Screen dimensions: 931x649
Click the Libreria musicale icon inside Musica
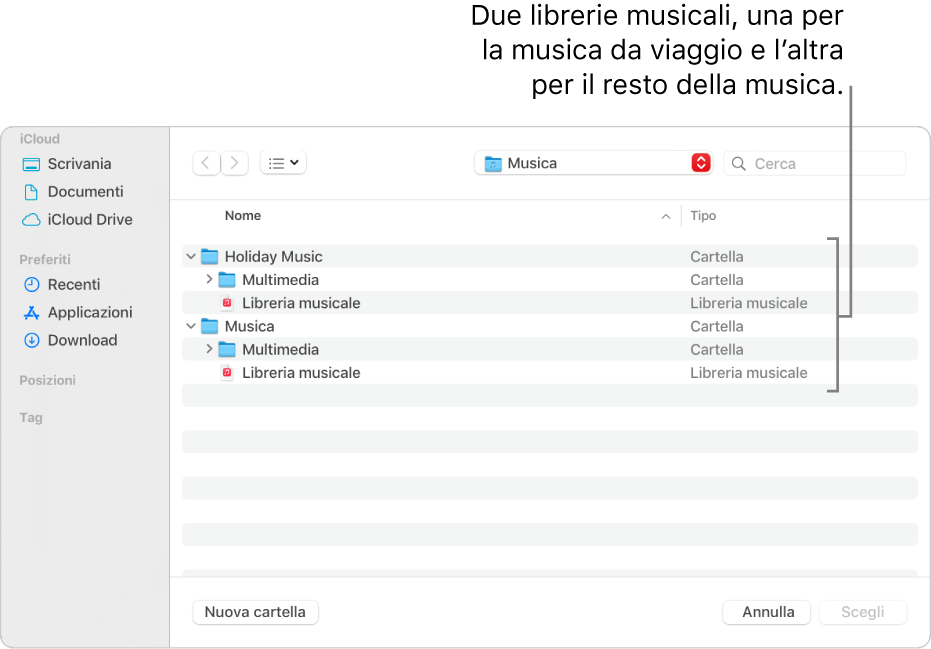point(227,372)
